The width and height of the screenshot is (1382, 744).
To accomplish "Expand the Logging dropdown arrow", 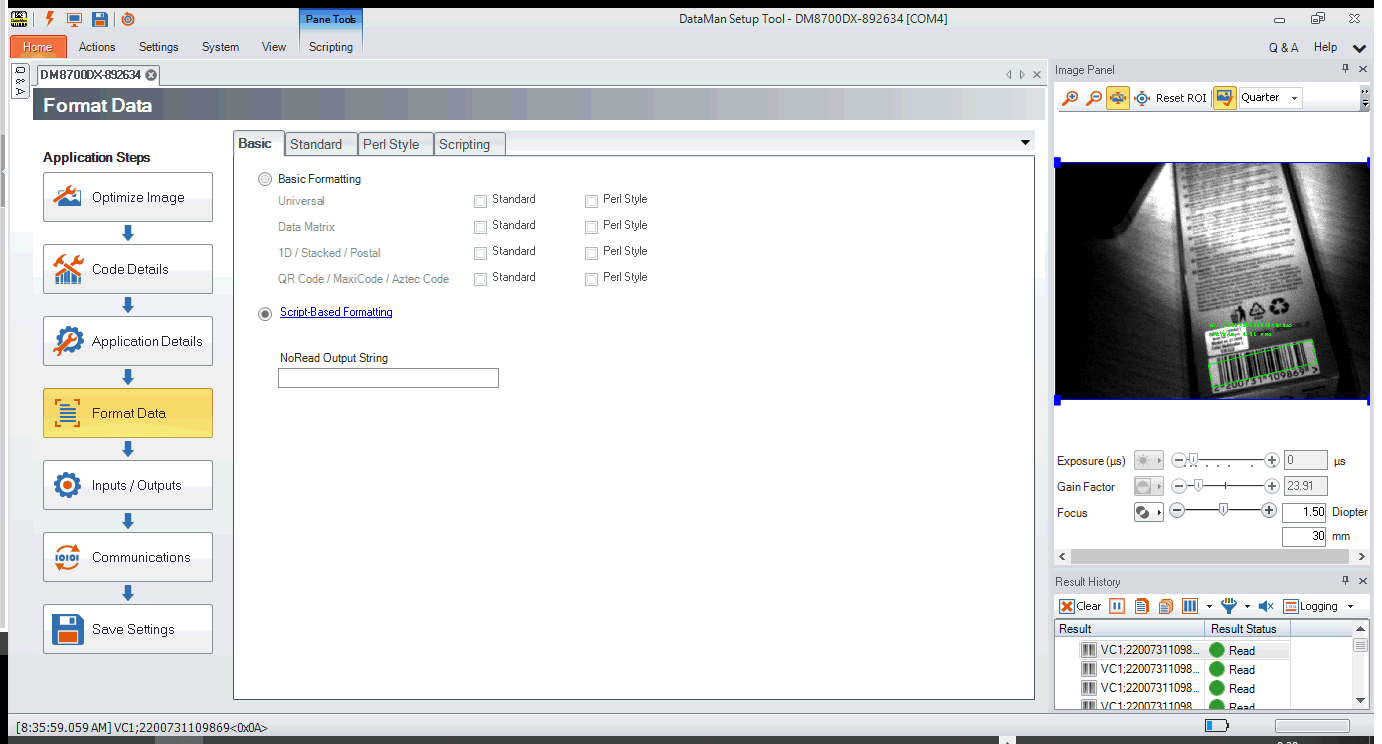I will 1350,606.
